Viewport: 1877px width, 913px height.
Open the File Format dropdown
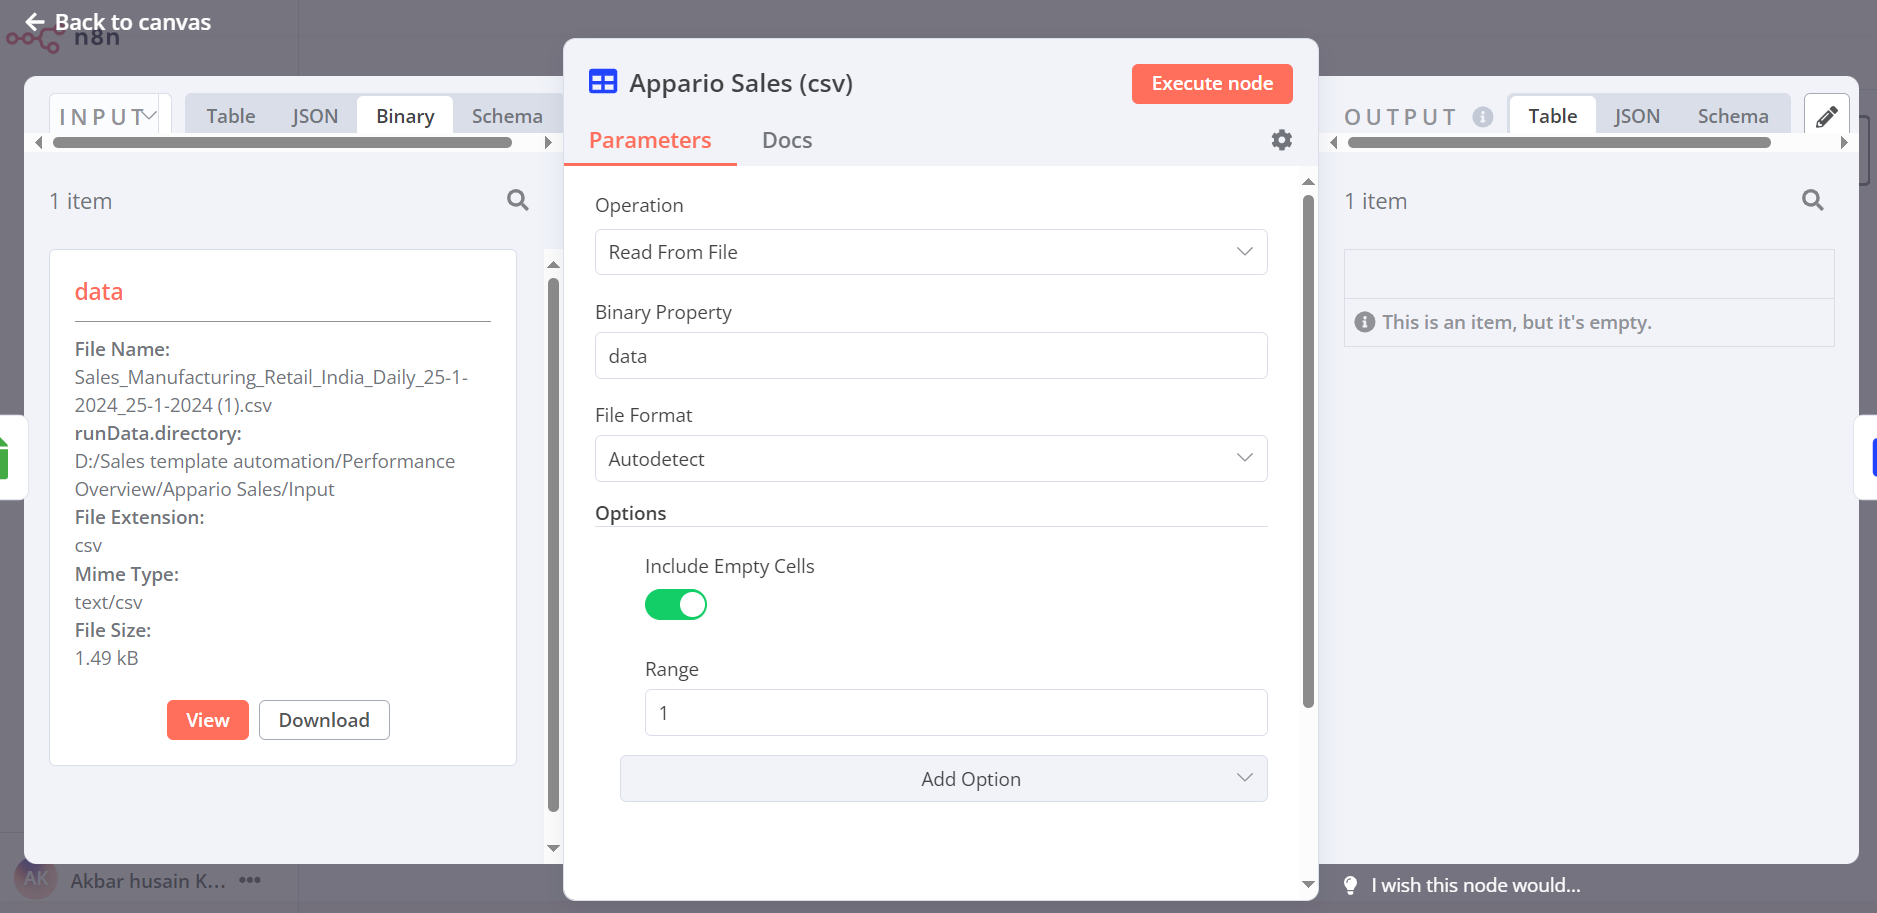[931, 459]
